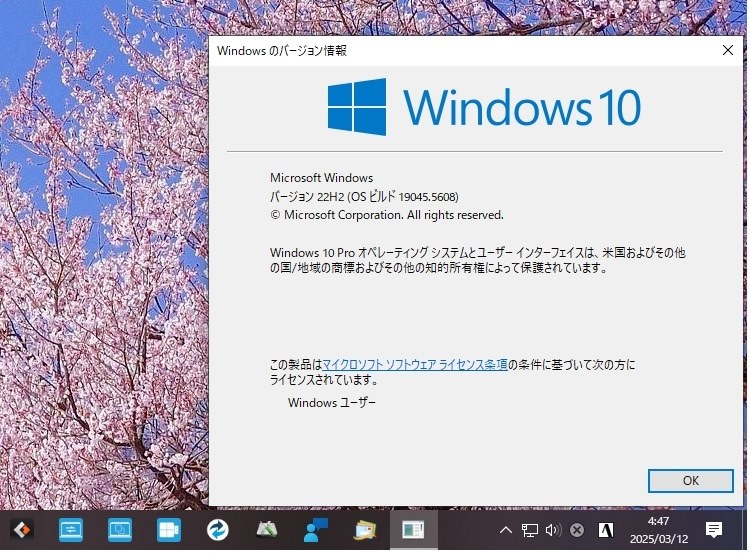
Task: Open the network status tray icon
Action: 531,532
